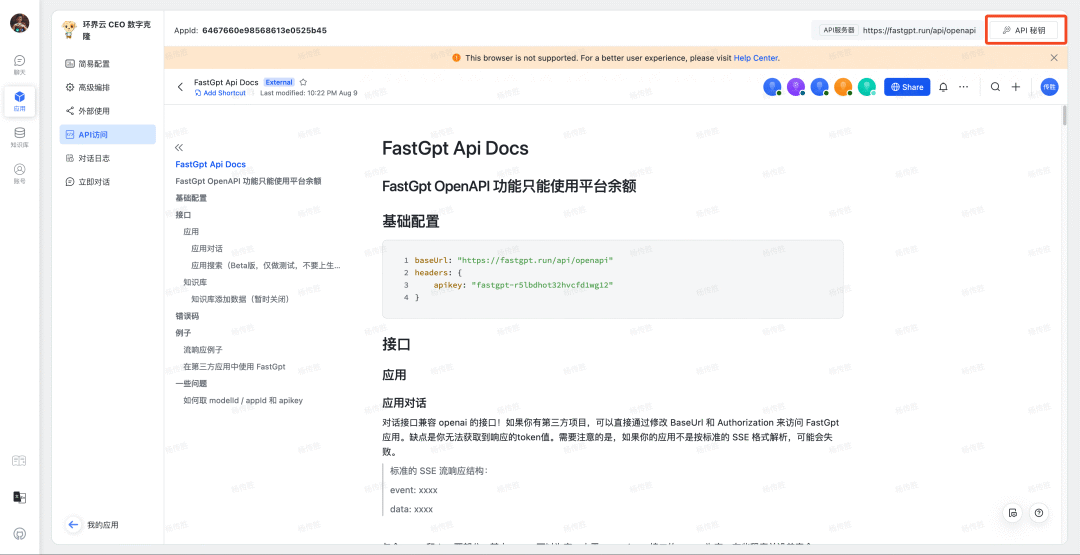
Task: Click the purple collaborator avatar
Action: 796,87
